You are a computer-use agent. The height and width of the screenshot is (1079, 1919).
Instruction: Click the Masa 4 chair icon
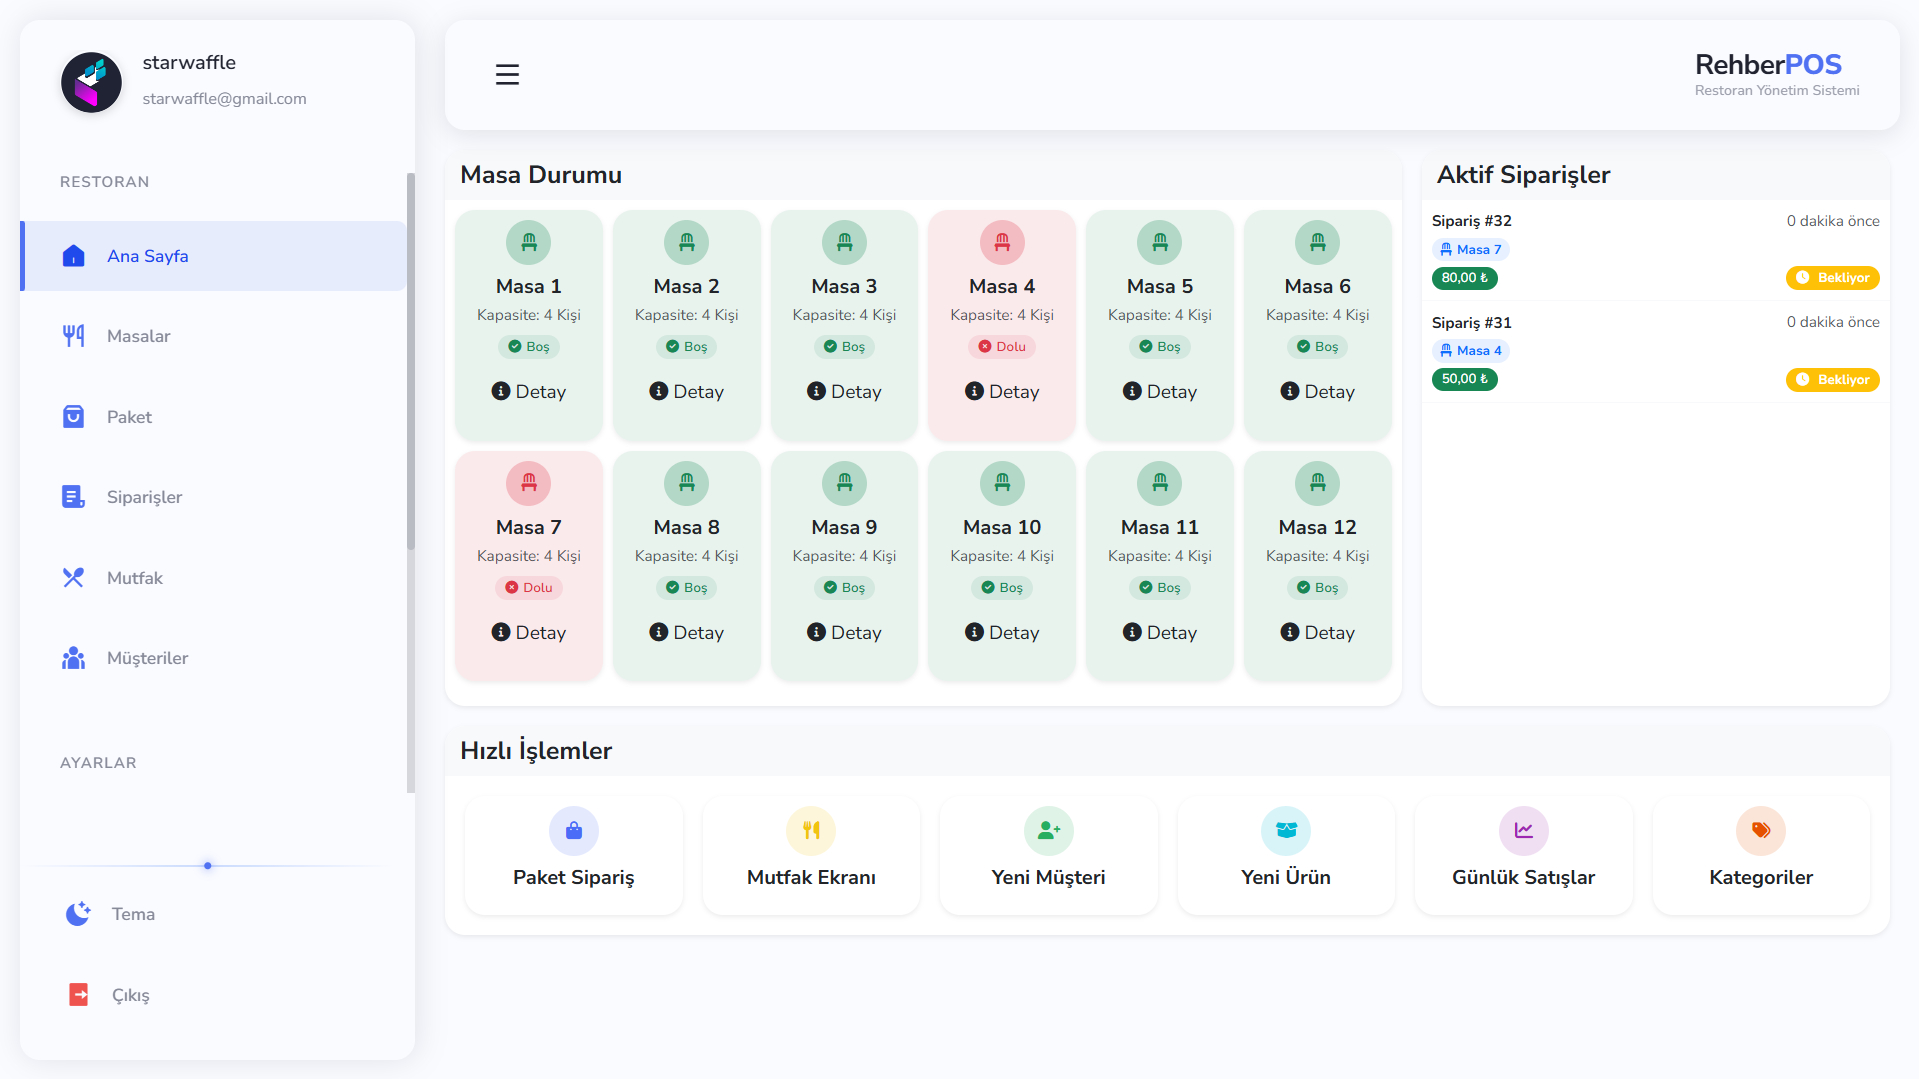(x=1002, y=242)
